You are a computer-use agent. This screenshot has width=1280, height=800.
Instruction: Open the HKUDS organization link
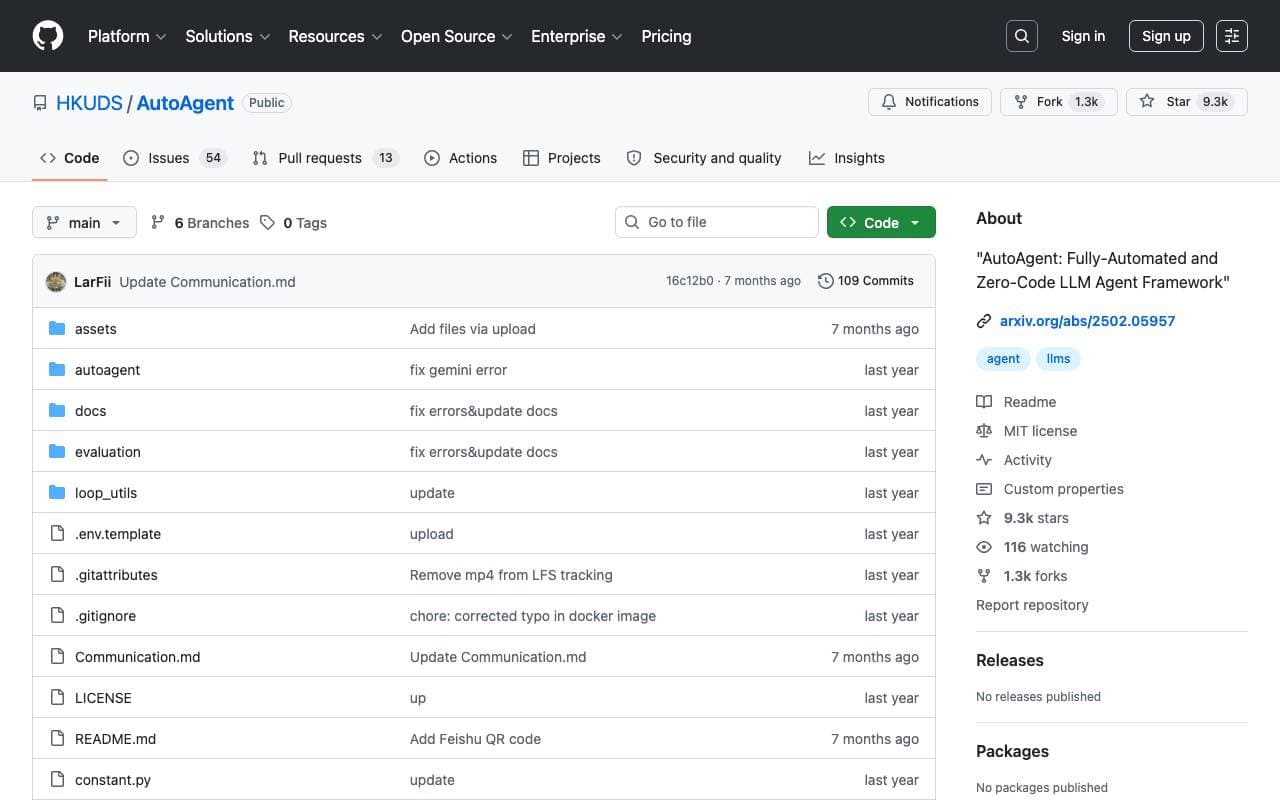point(89,103)
